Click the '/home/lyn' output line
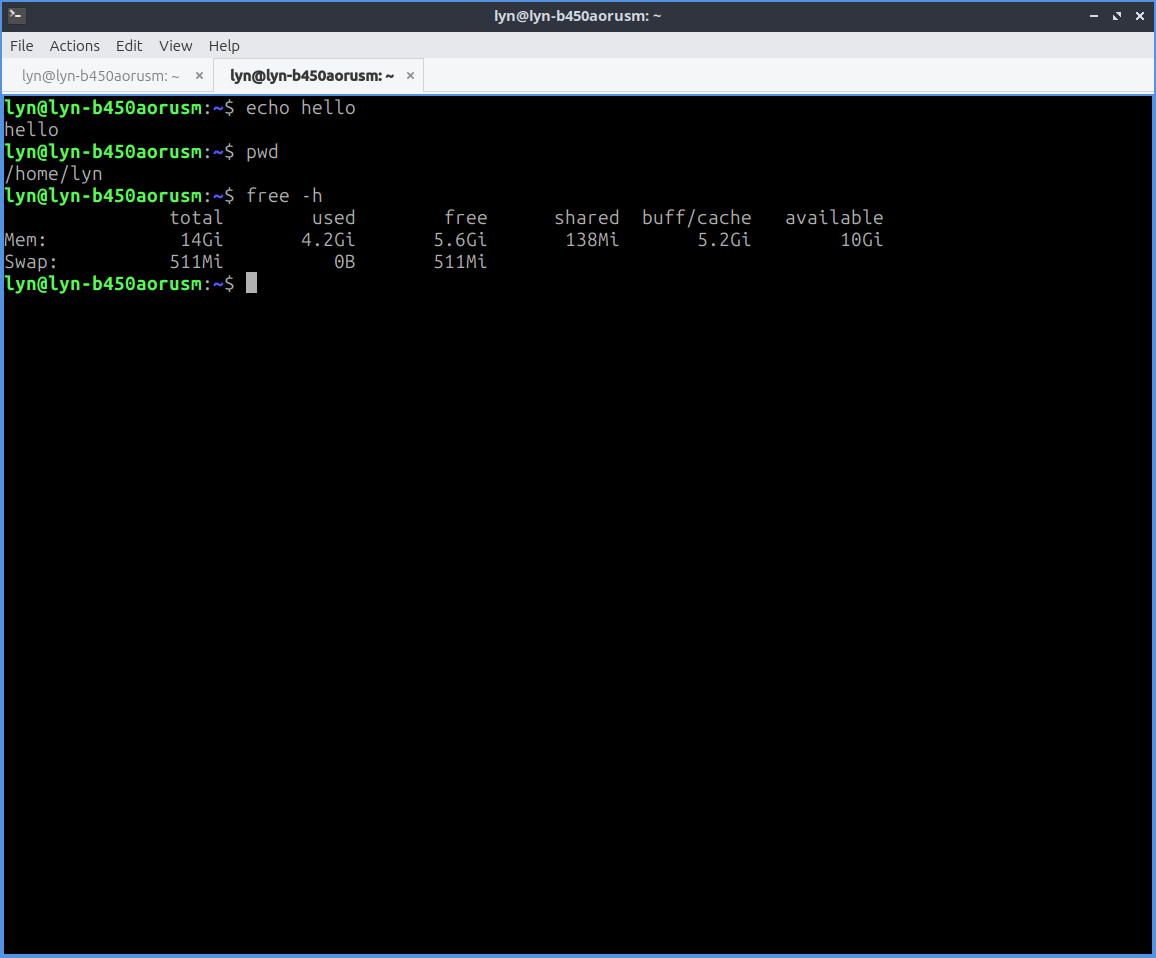 [x=53, y=174]
